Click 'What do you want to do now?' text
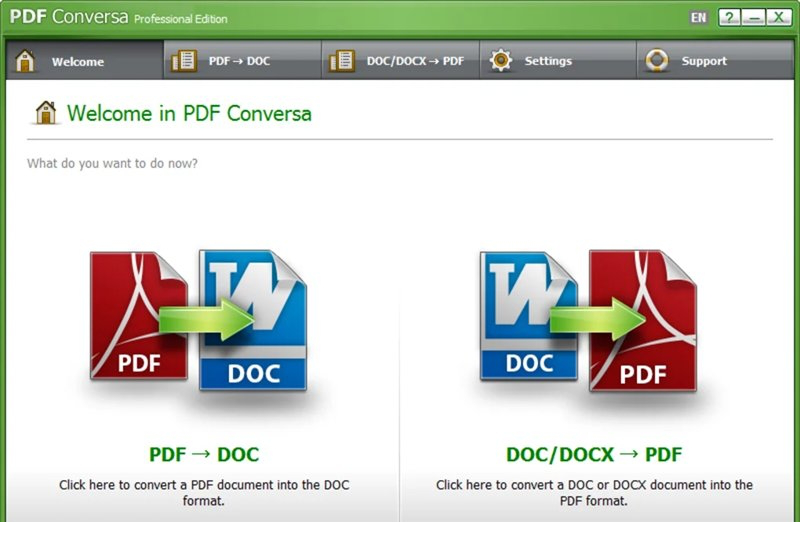The image size is (800, 542). coord(112,163)
